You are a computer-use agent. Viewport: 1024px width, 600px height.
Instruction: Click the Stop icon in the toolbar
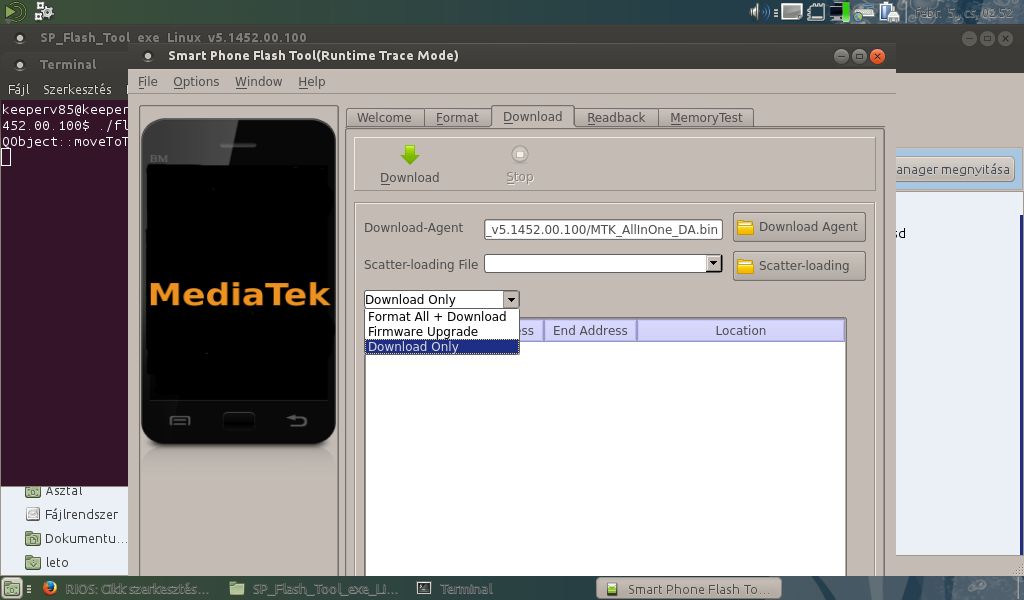pos(520,154)
